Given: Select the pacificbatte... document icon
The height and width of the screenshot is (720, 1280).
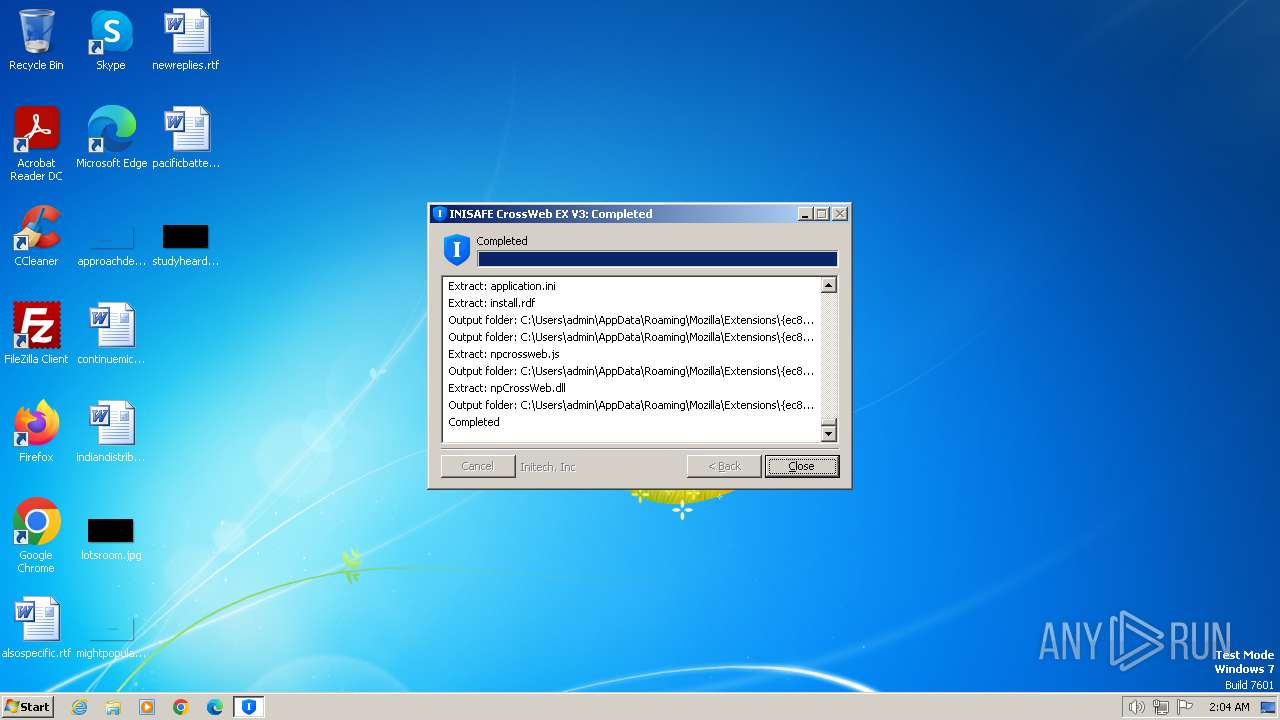Looking at the screenshot, I should point(186,138).
